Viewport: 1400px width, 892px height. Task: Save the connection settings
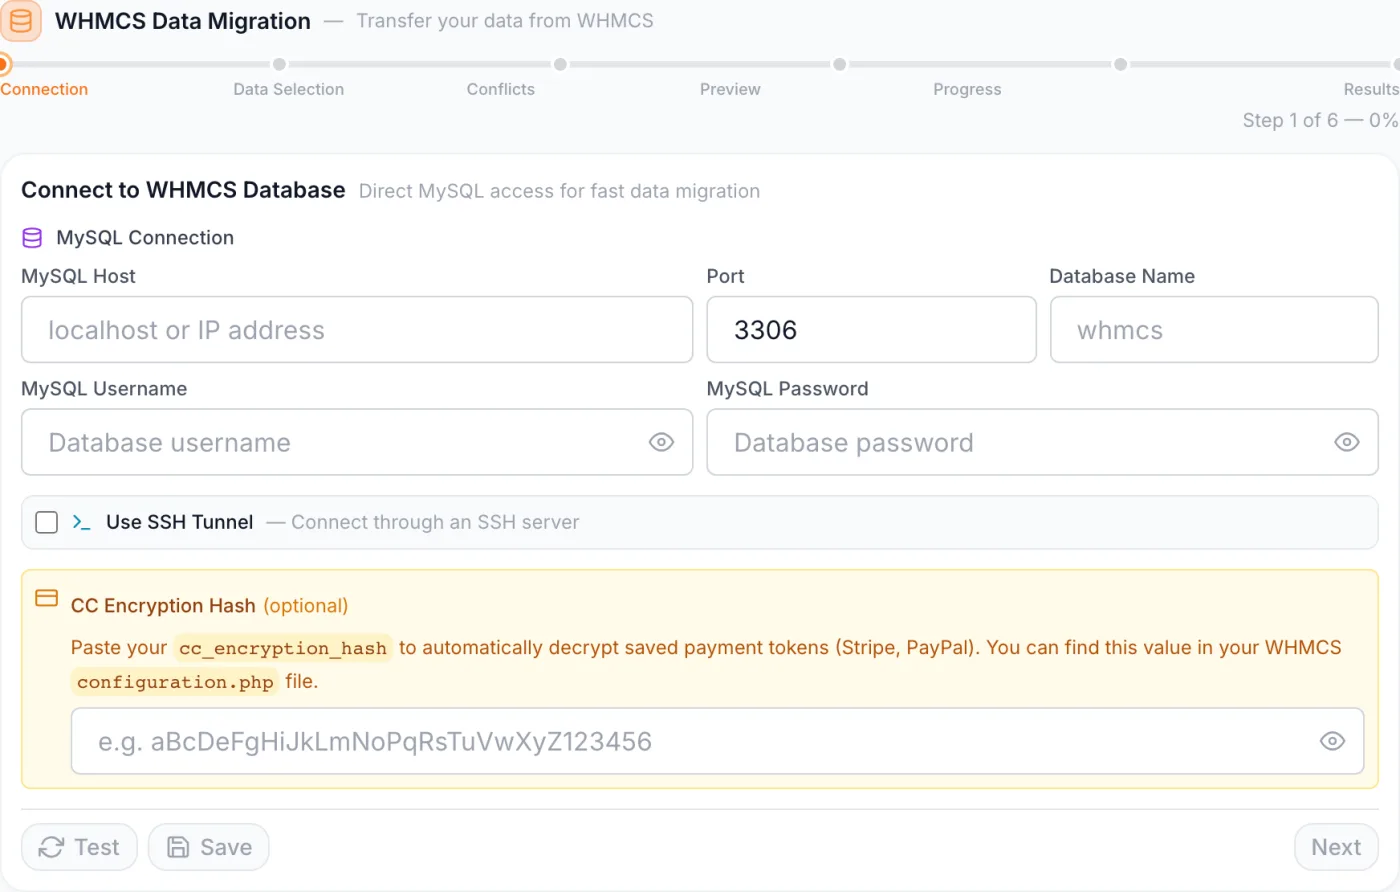[209, 847]
